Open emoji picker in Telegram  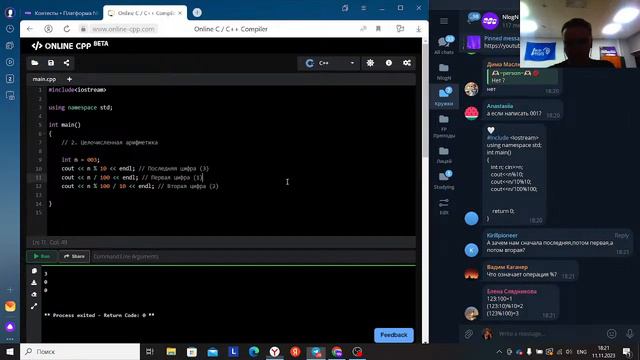pos(611,334)
